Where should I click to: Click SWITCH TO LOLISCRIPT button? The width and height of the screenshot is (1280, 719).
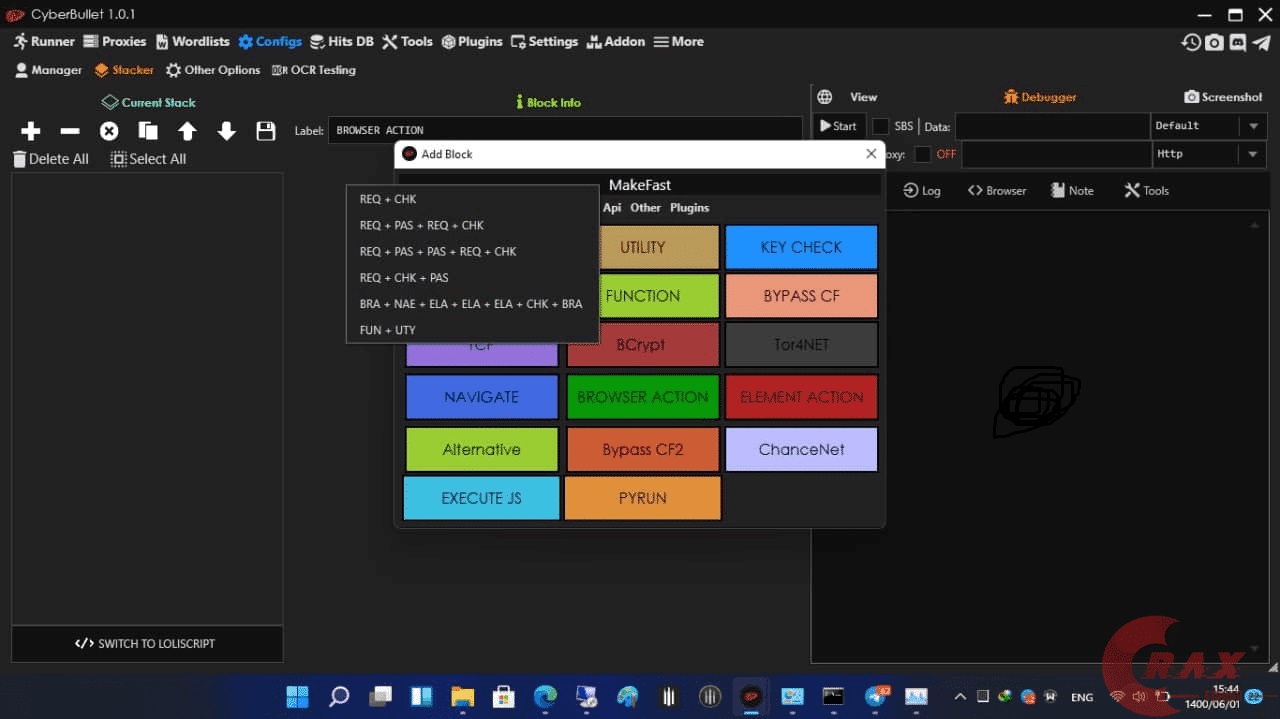[x=147, y=644]
